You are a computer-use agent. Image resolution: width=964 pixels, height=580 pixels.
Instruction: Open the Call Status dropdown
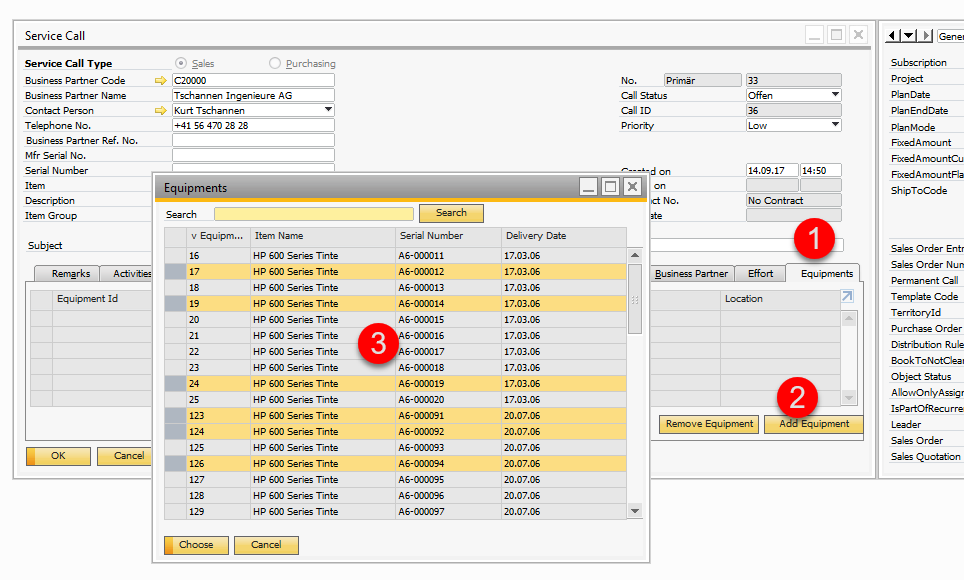click(835, 95)
